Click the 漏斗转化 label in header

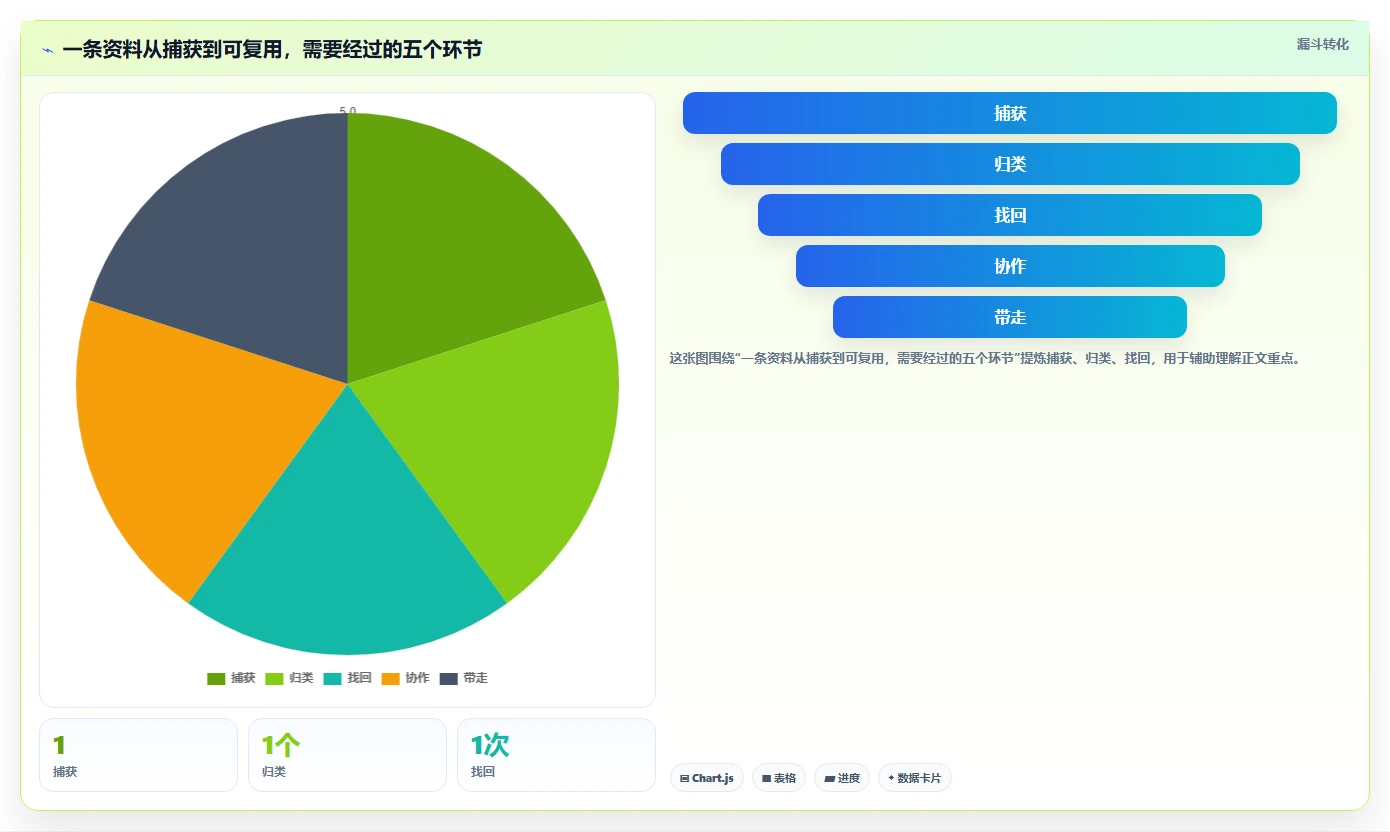1323,45
